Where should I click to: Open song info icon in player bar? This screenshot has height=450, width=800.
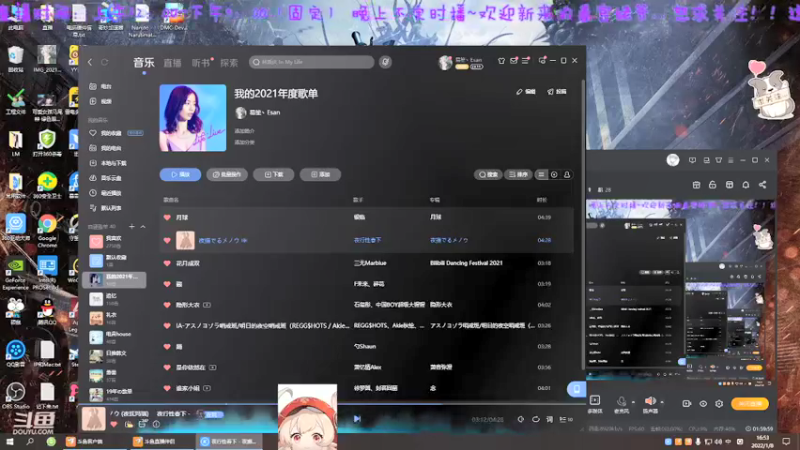coord(157,424)
